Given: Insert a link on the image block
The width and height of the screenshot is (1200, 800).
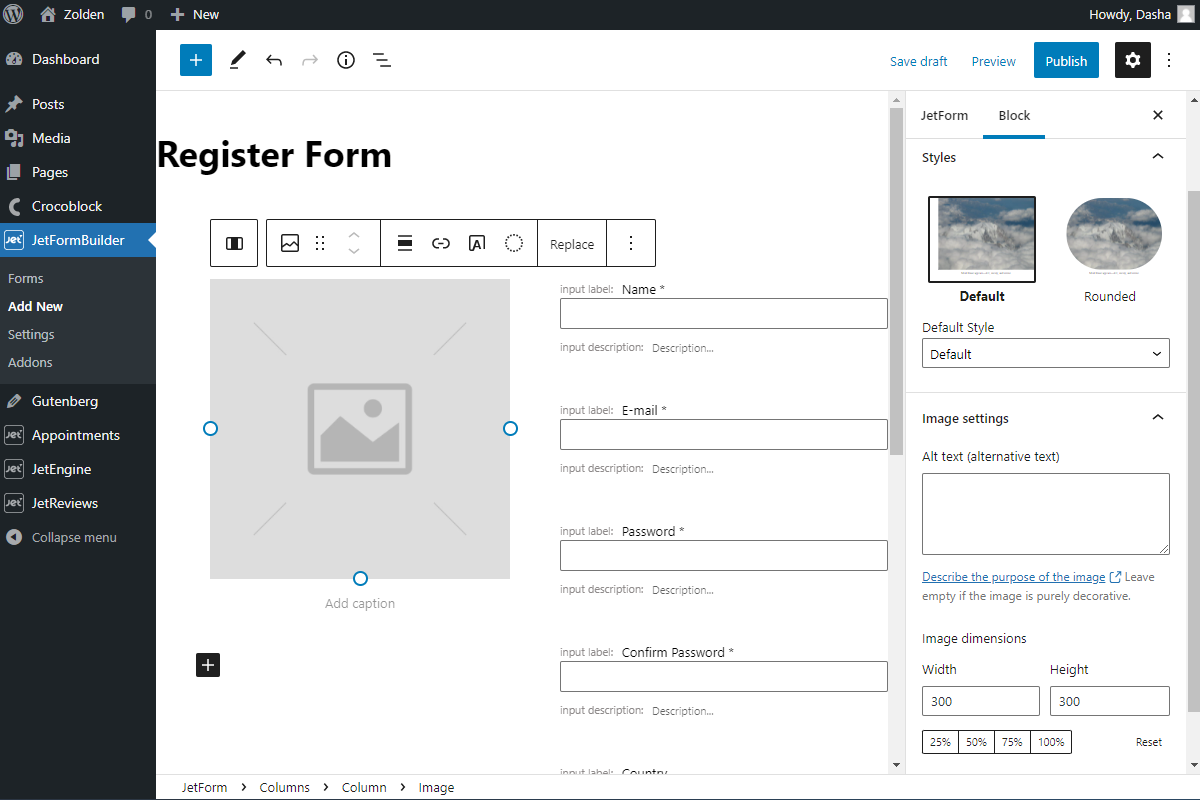Looking at the screenshot, I should pyautogui.click(x=441, y=243).
